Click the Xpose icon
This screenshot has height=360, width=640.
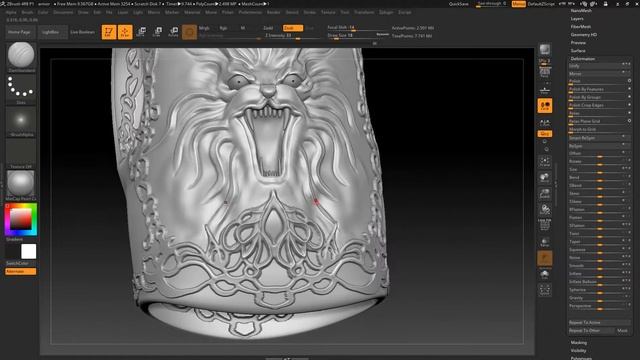545,290
